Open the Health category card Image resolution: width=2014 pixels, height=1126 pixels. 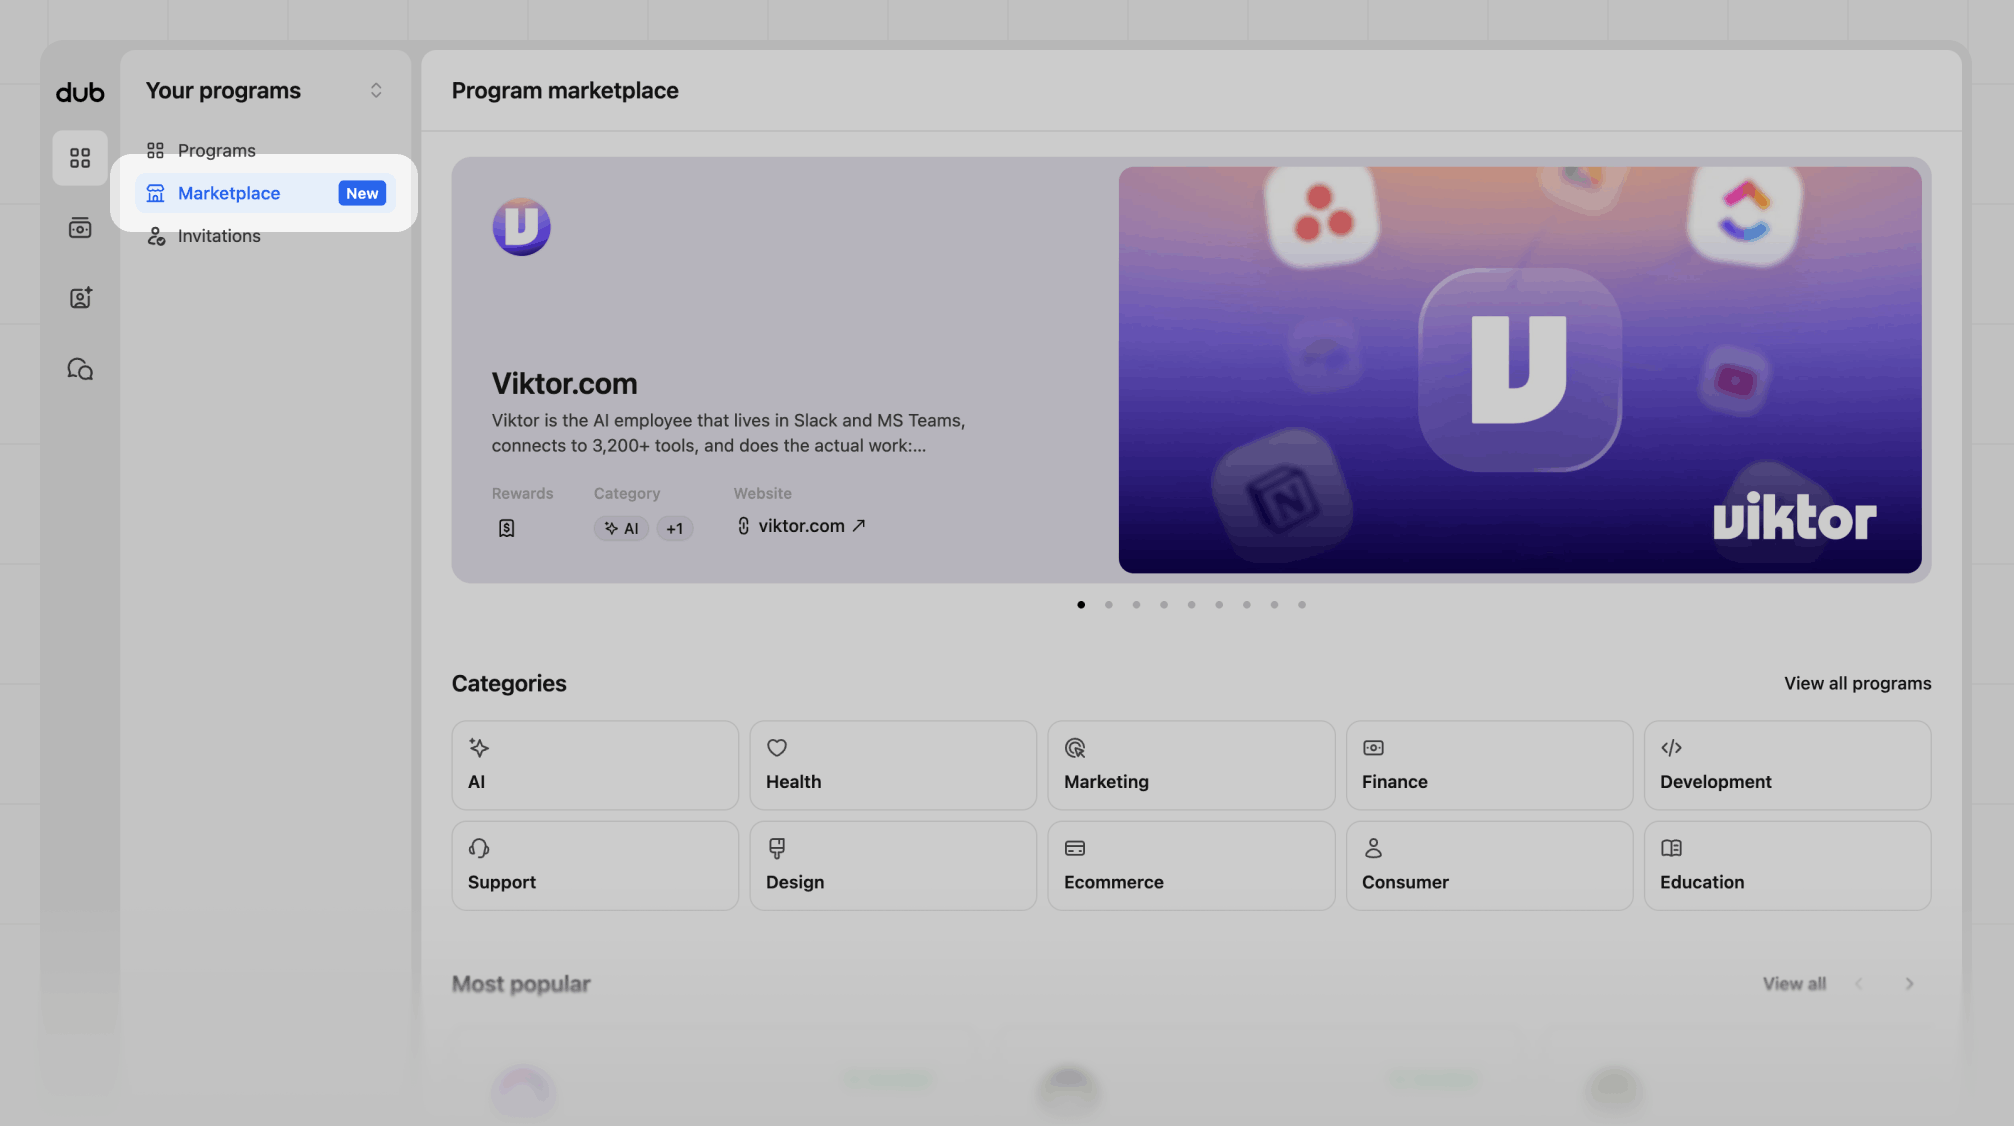tap(893, 766)
